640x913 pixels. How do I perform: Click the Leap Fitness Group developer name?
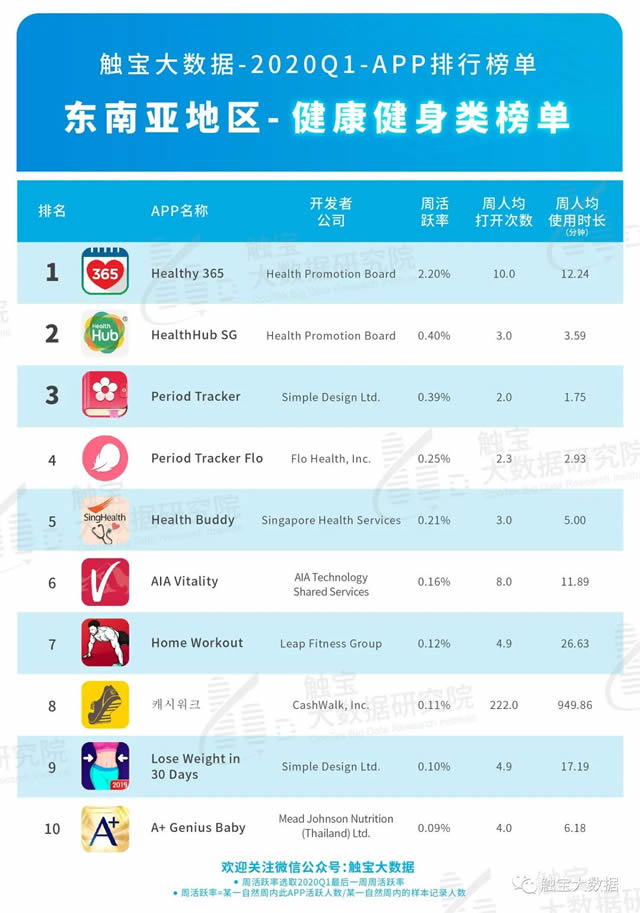[331, 644]
